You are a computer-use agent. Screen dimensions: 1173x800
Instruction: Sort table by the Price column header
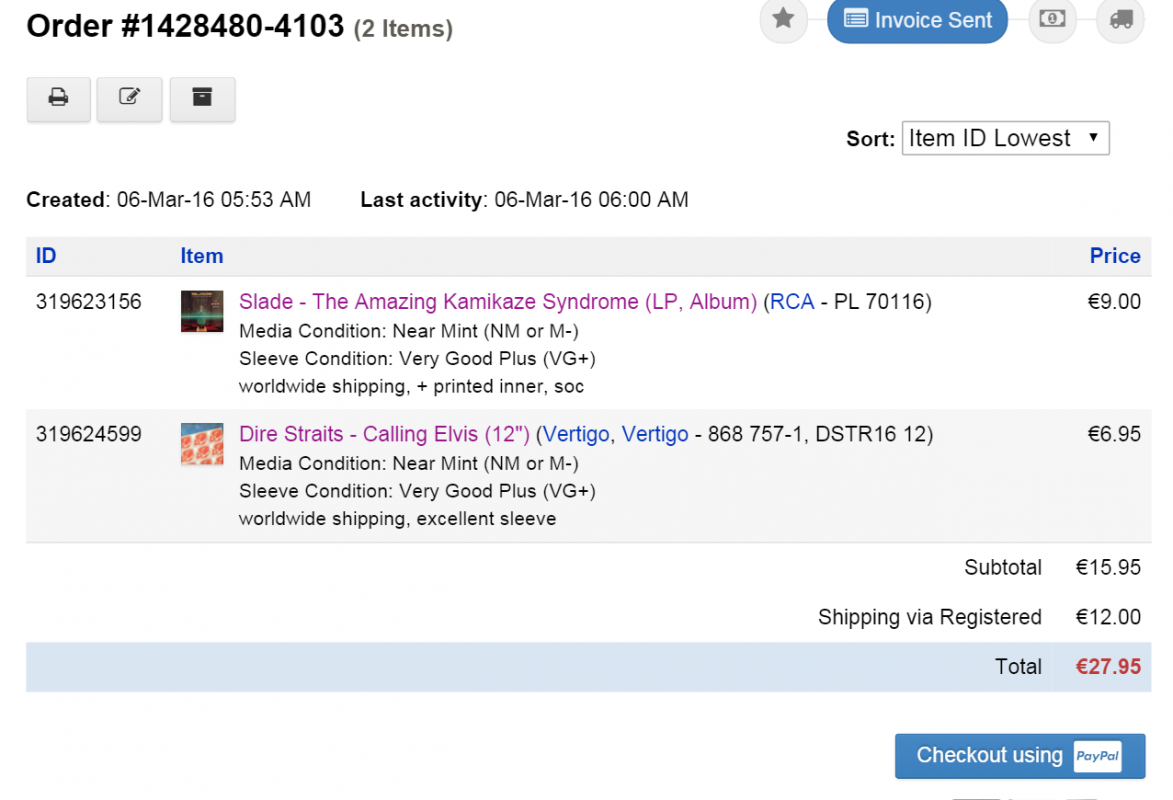point(1114,256)
